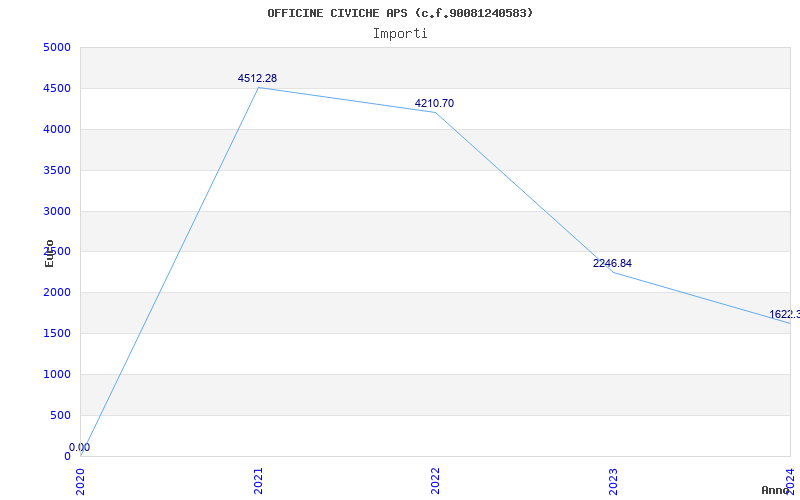The image size is (800, 500).
Task: Click the 2021 x-axis label
Action: point(259,481)
